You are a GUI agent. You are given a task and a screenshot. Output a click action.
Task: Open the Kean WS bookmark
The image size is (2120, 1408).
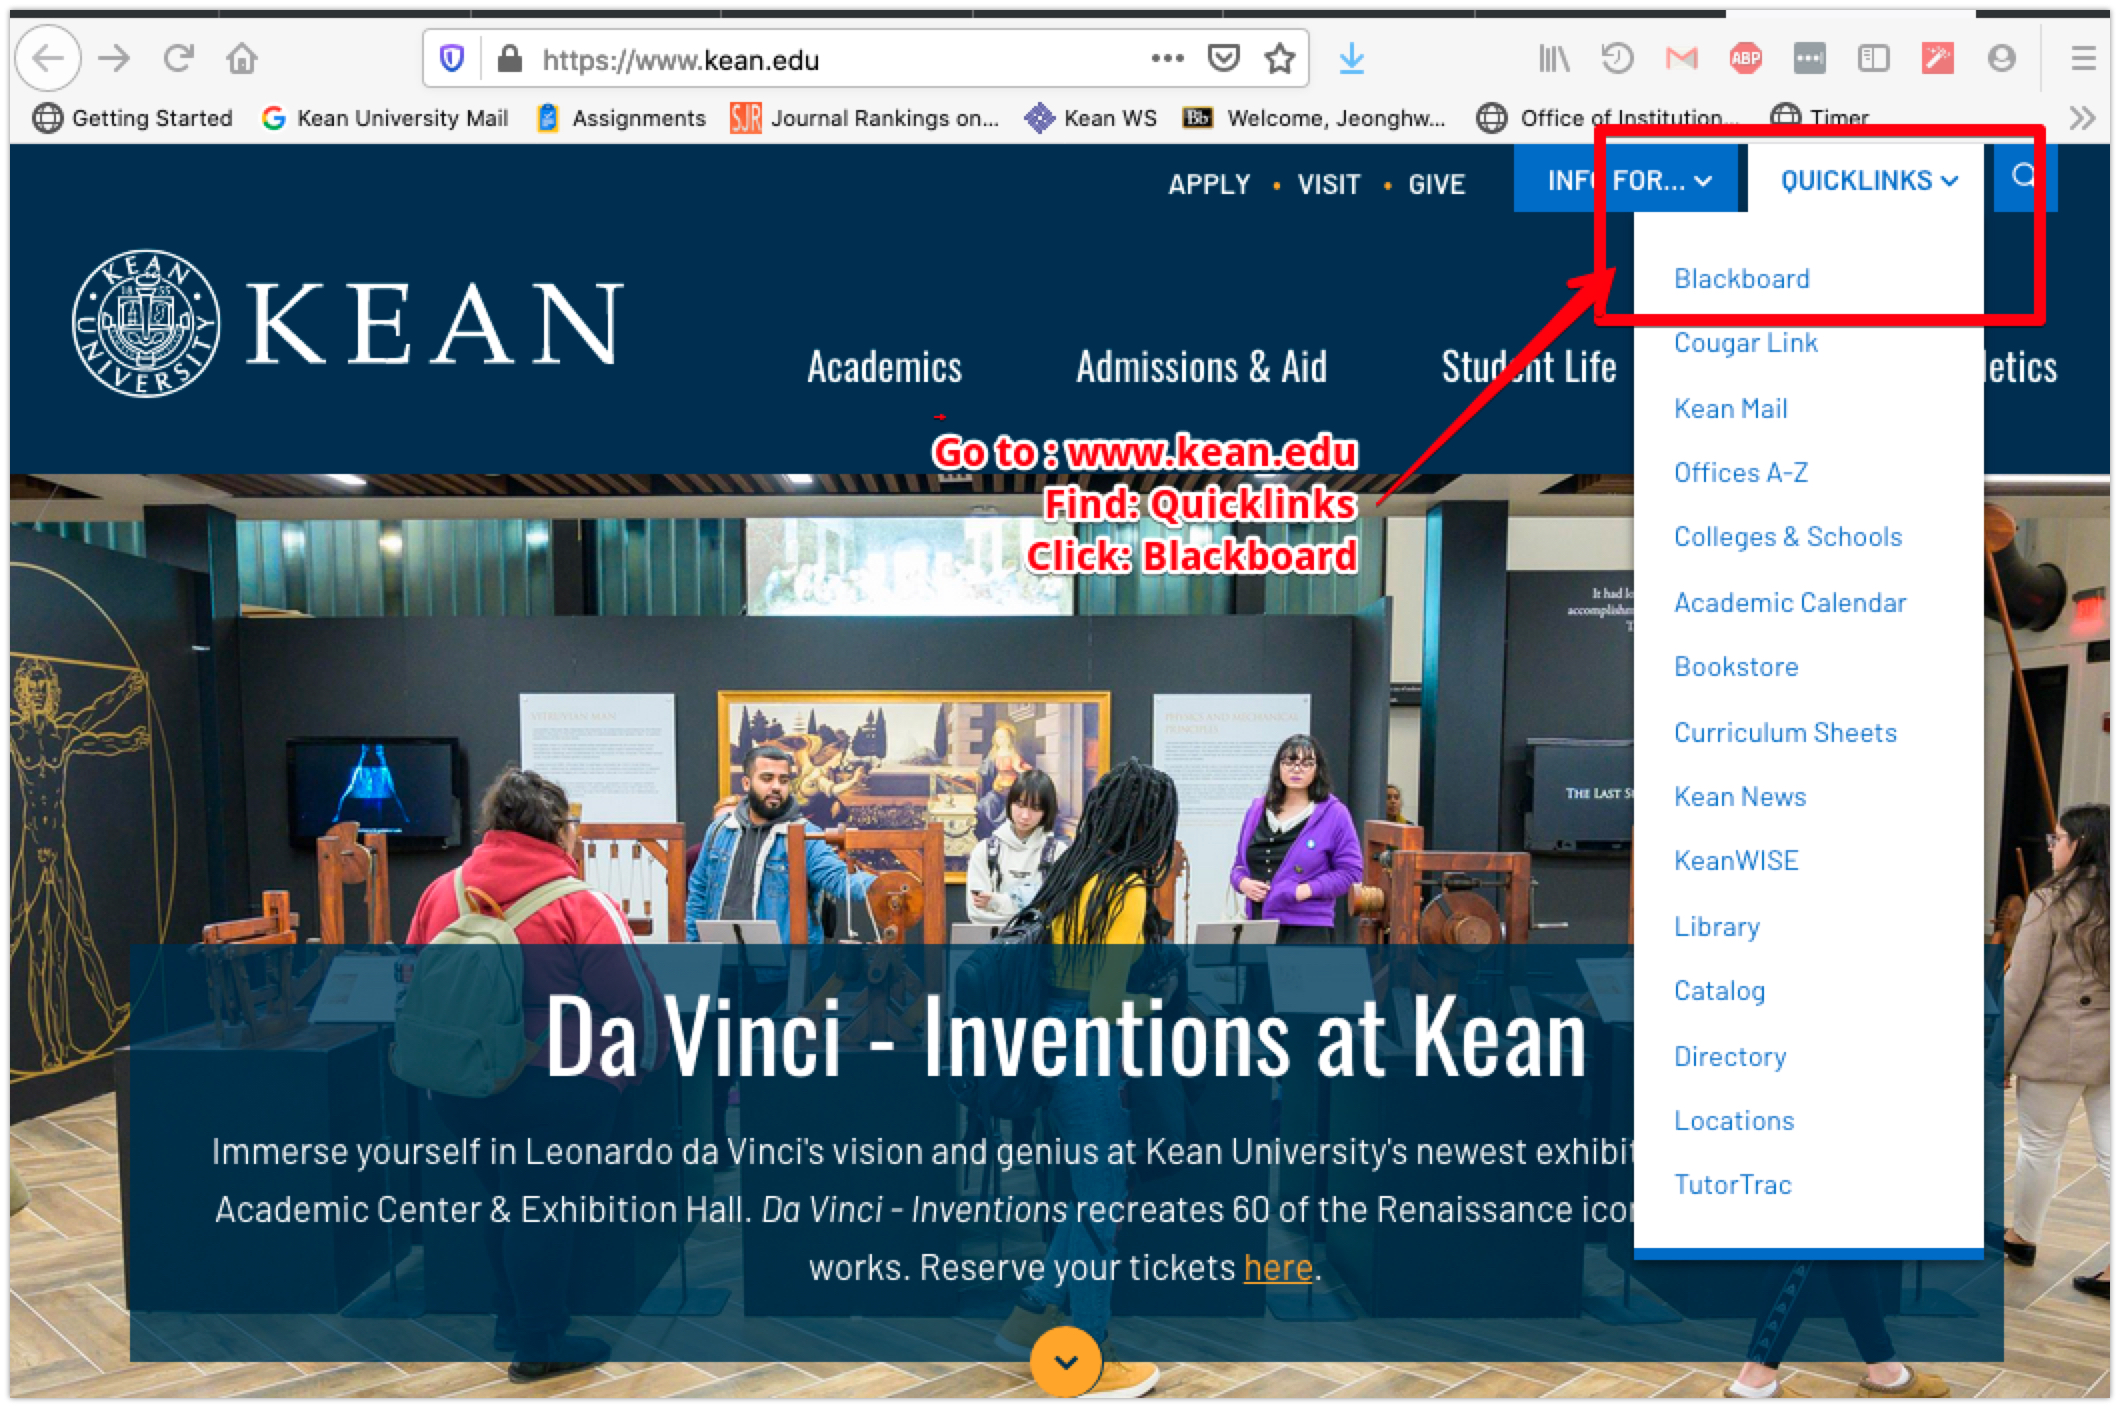1091,118
